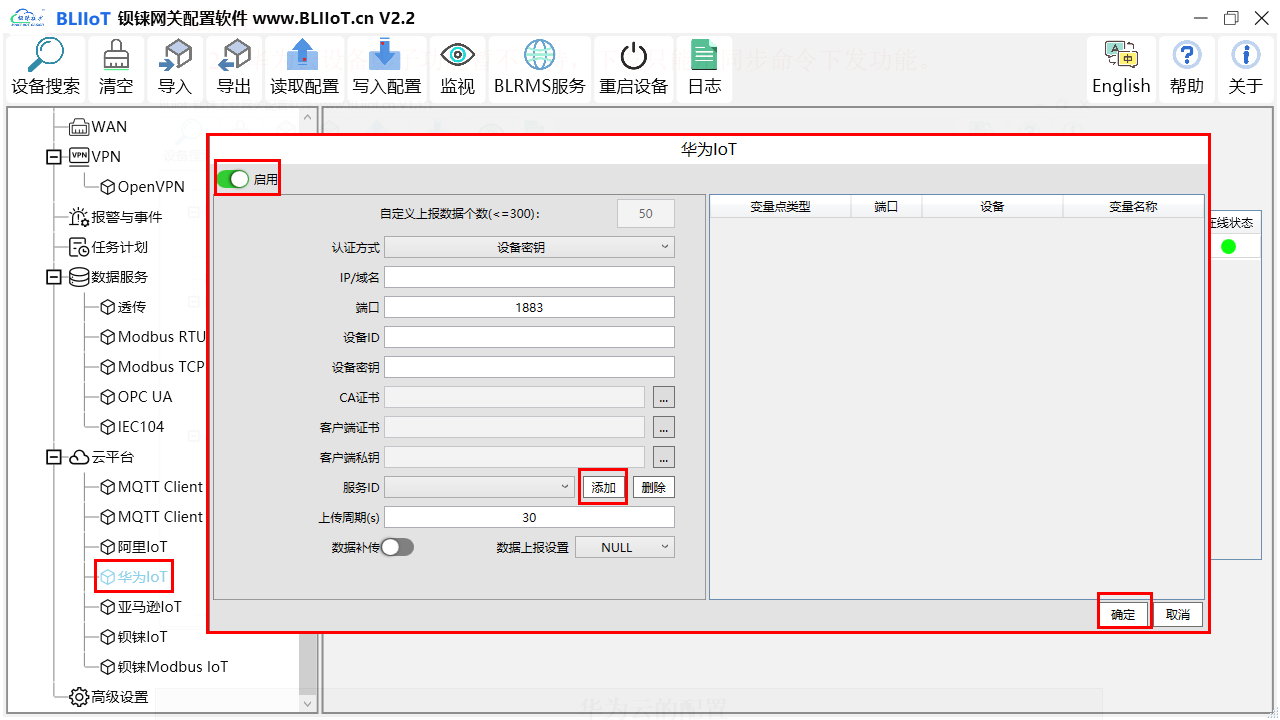Select the Modbus RTU tree node

(x=152, y=337)
